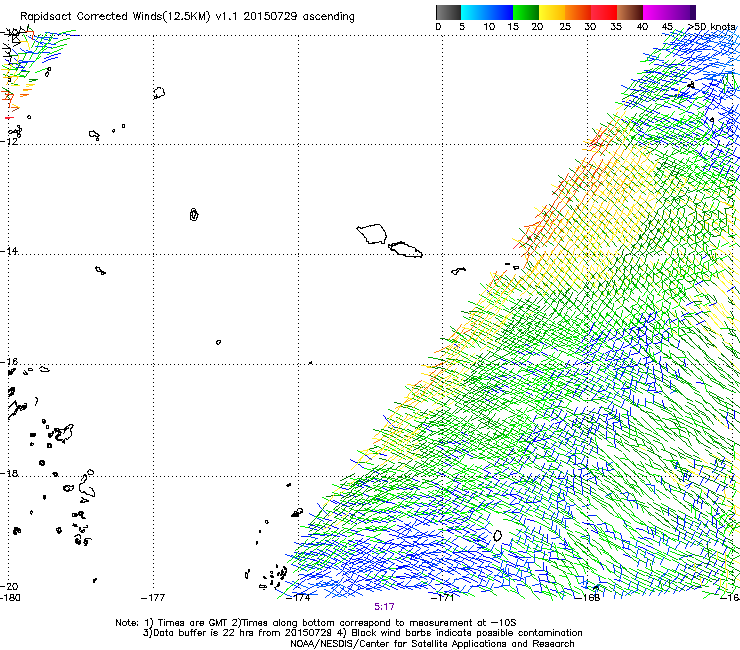Click the '-12' latitude axis label
Screen dimensions: 740x650
click(x=9, y=141)
